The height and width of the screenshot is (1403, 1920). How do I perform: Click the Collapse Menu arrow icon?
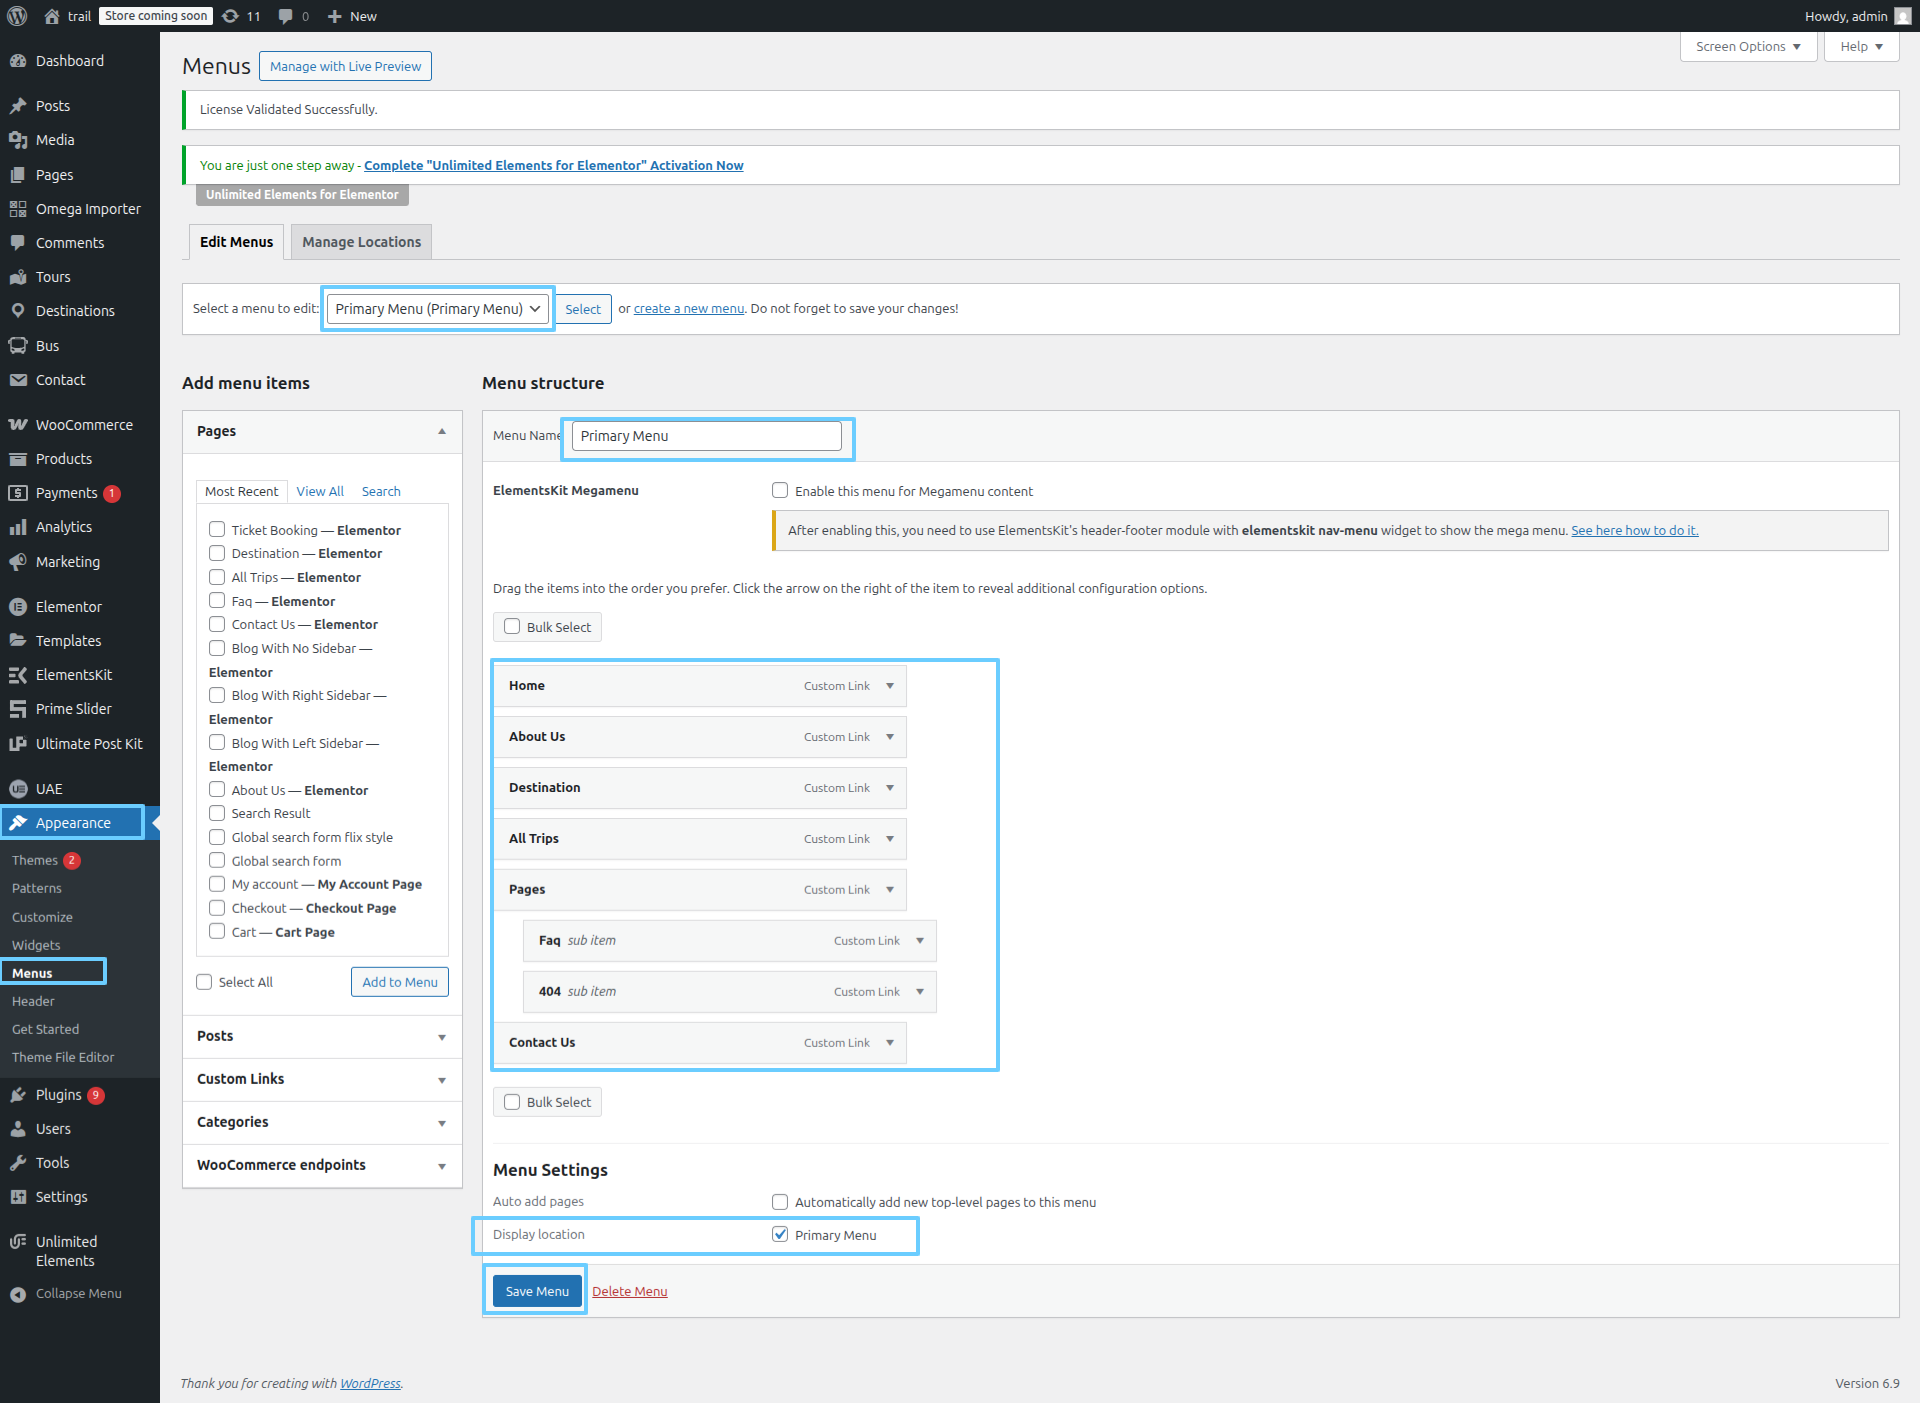(18, 1294)
